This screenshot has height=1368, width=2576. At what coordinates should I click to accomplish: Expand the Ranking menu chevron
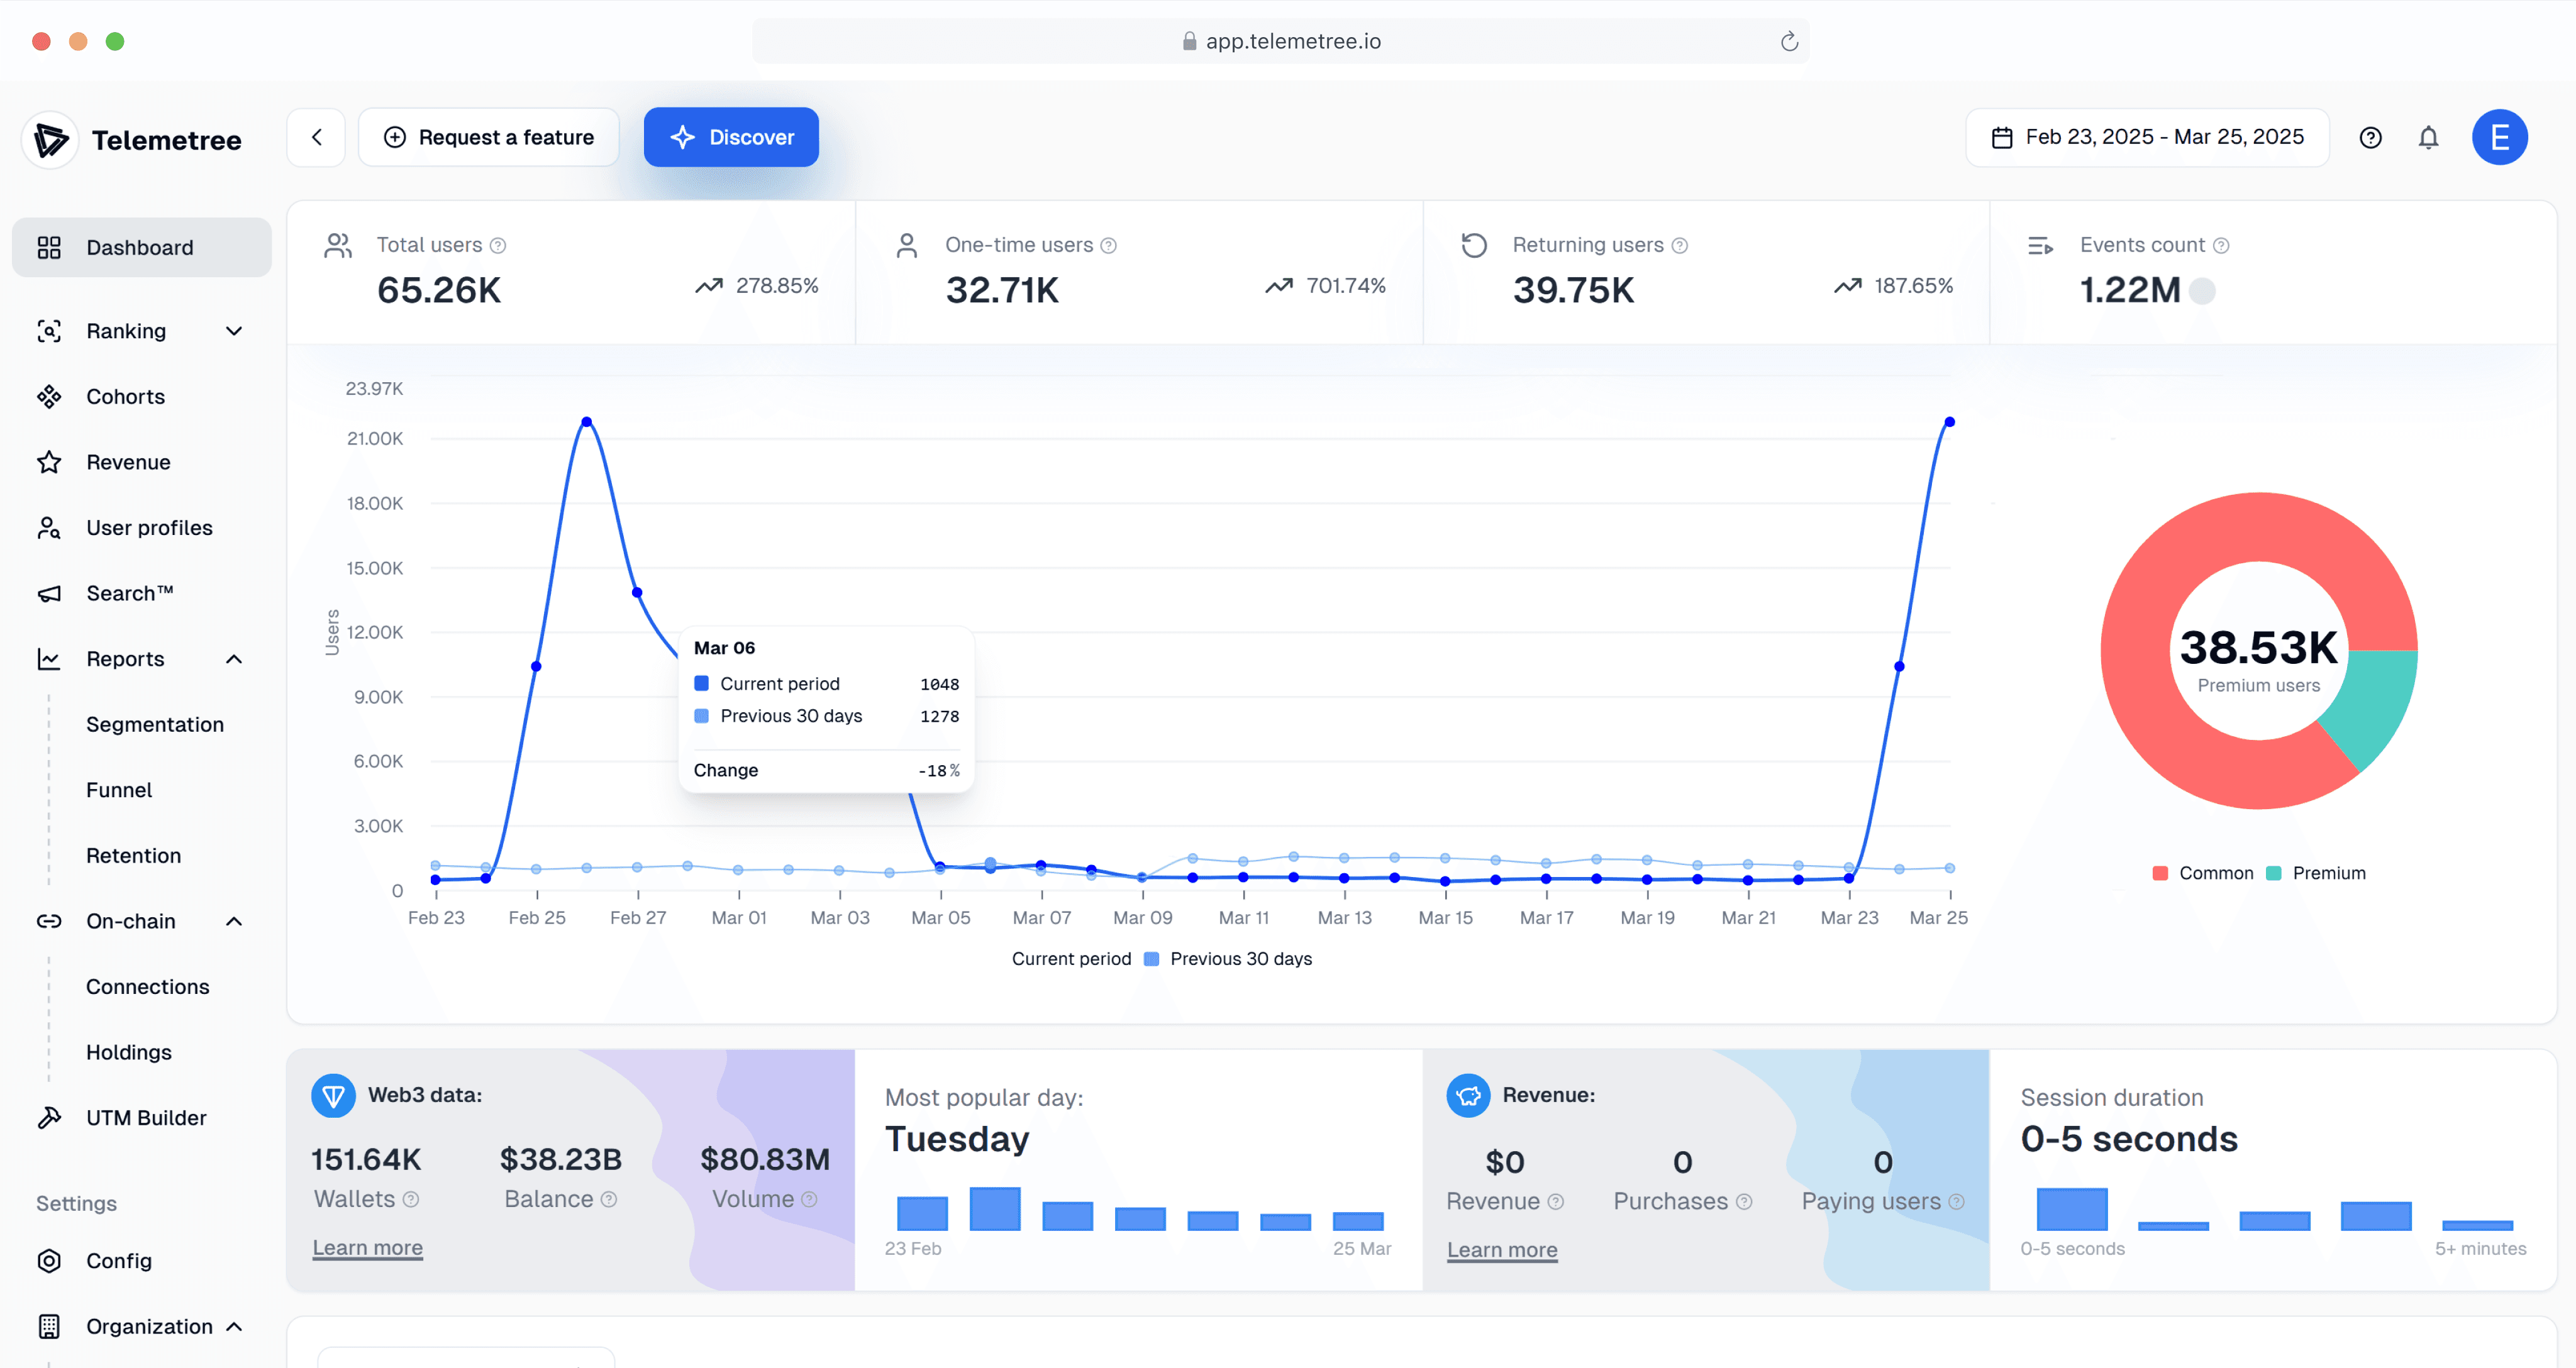coord(234,331)
